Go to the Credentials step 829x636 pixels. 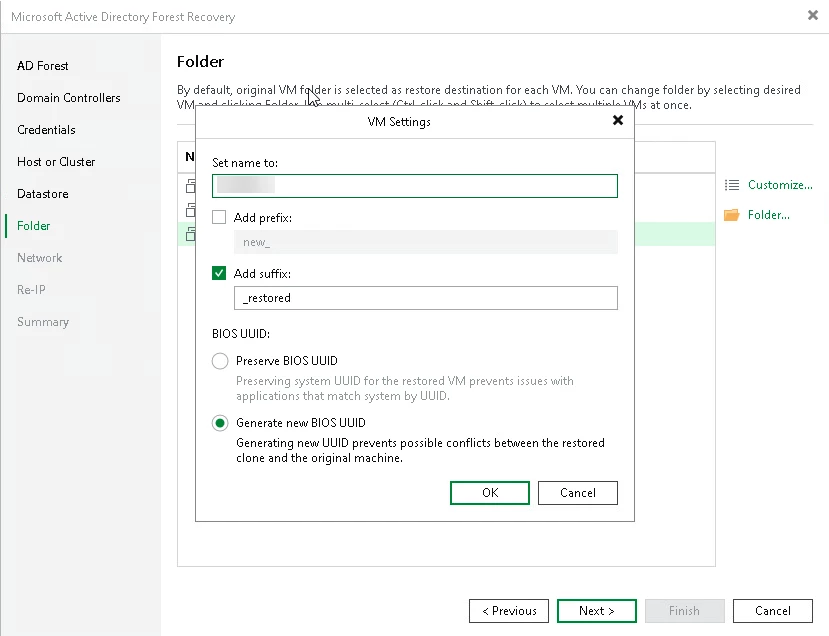[46, 130]
